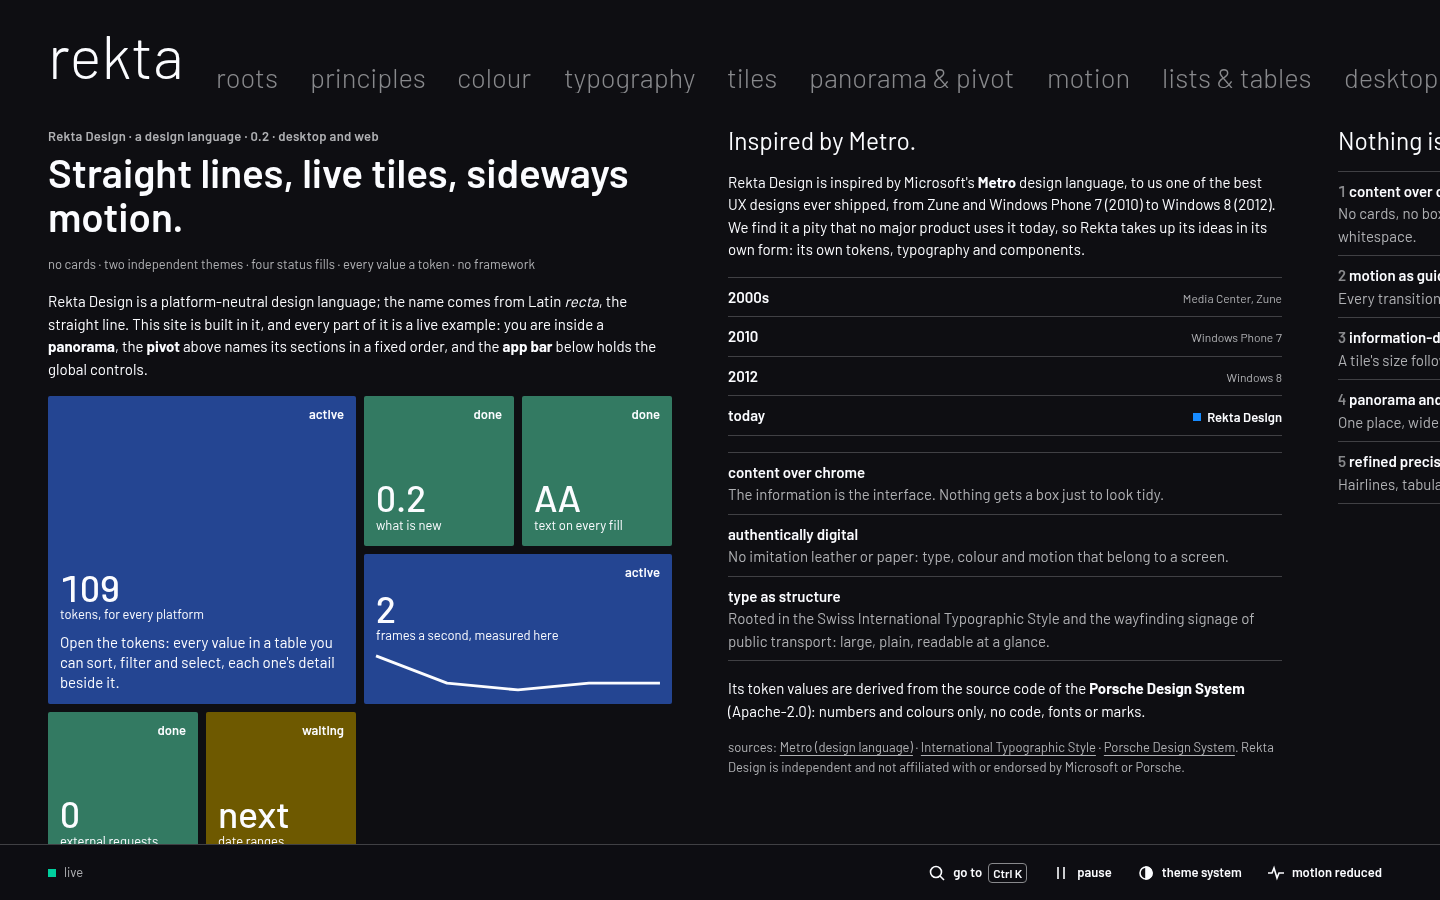Open the yellow next tile

point(281,778)
